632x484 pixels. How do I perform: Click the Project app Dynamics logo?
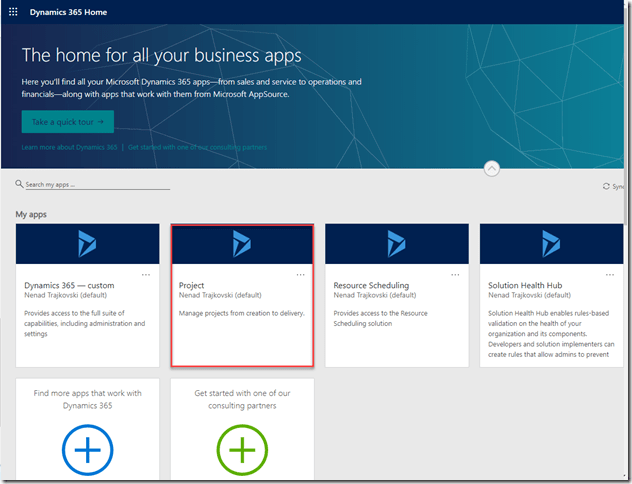click(x=242, y=244)
